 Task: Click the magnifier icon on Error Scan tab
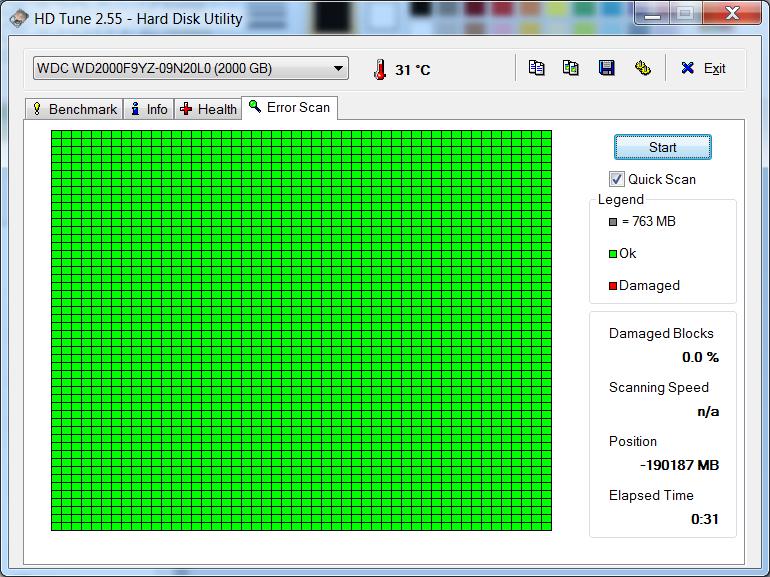(255, 107)
